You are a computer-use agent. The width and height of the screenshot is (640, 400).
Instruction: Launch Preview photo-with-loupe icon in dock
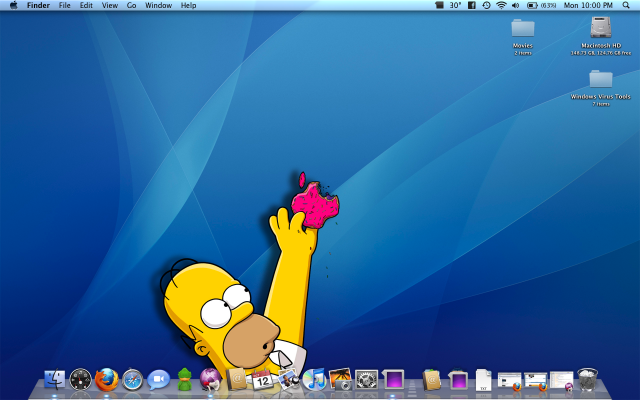(288, 380)
